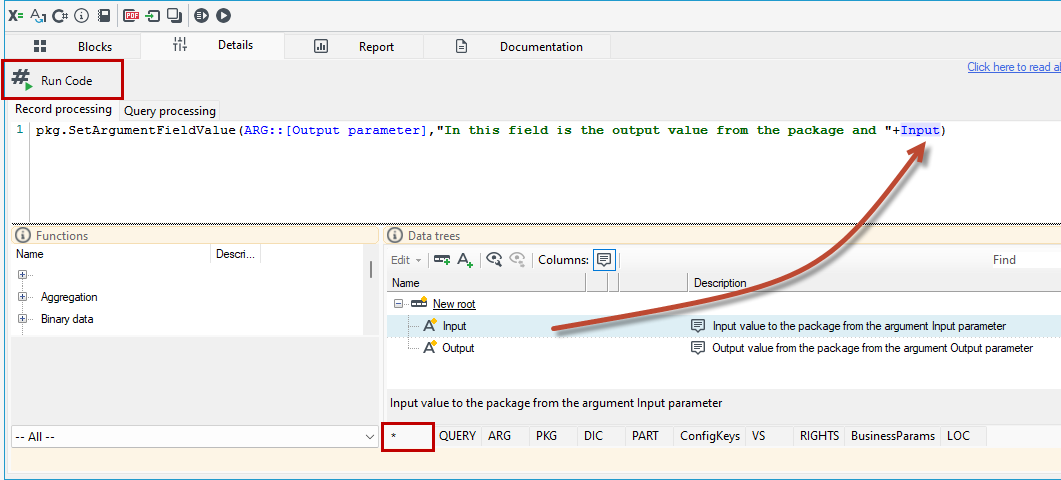Click the round play icon in toolbar

tap(223, 15)
